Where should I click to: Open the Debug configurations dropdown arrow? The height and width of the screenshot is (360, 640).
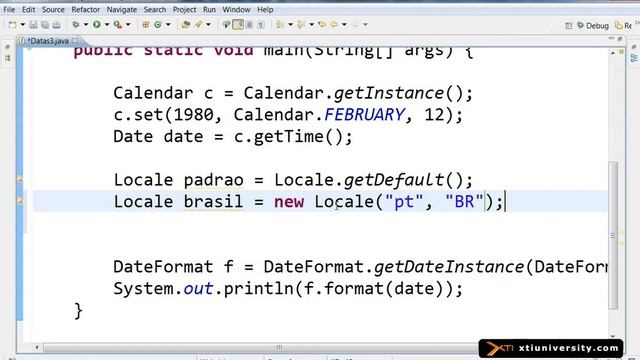coord(86,25)
